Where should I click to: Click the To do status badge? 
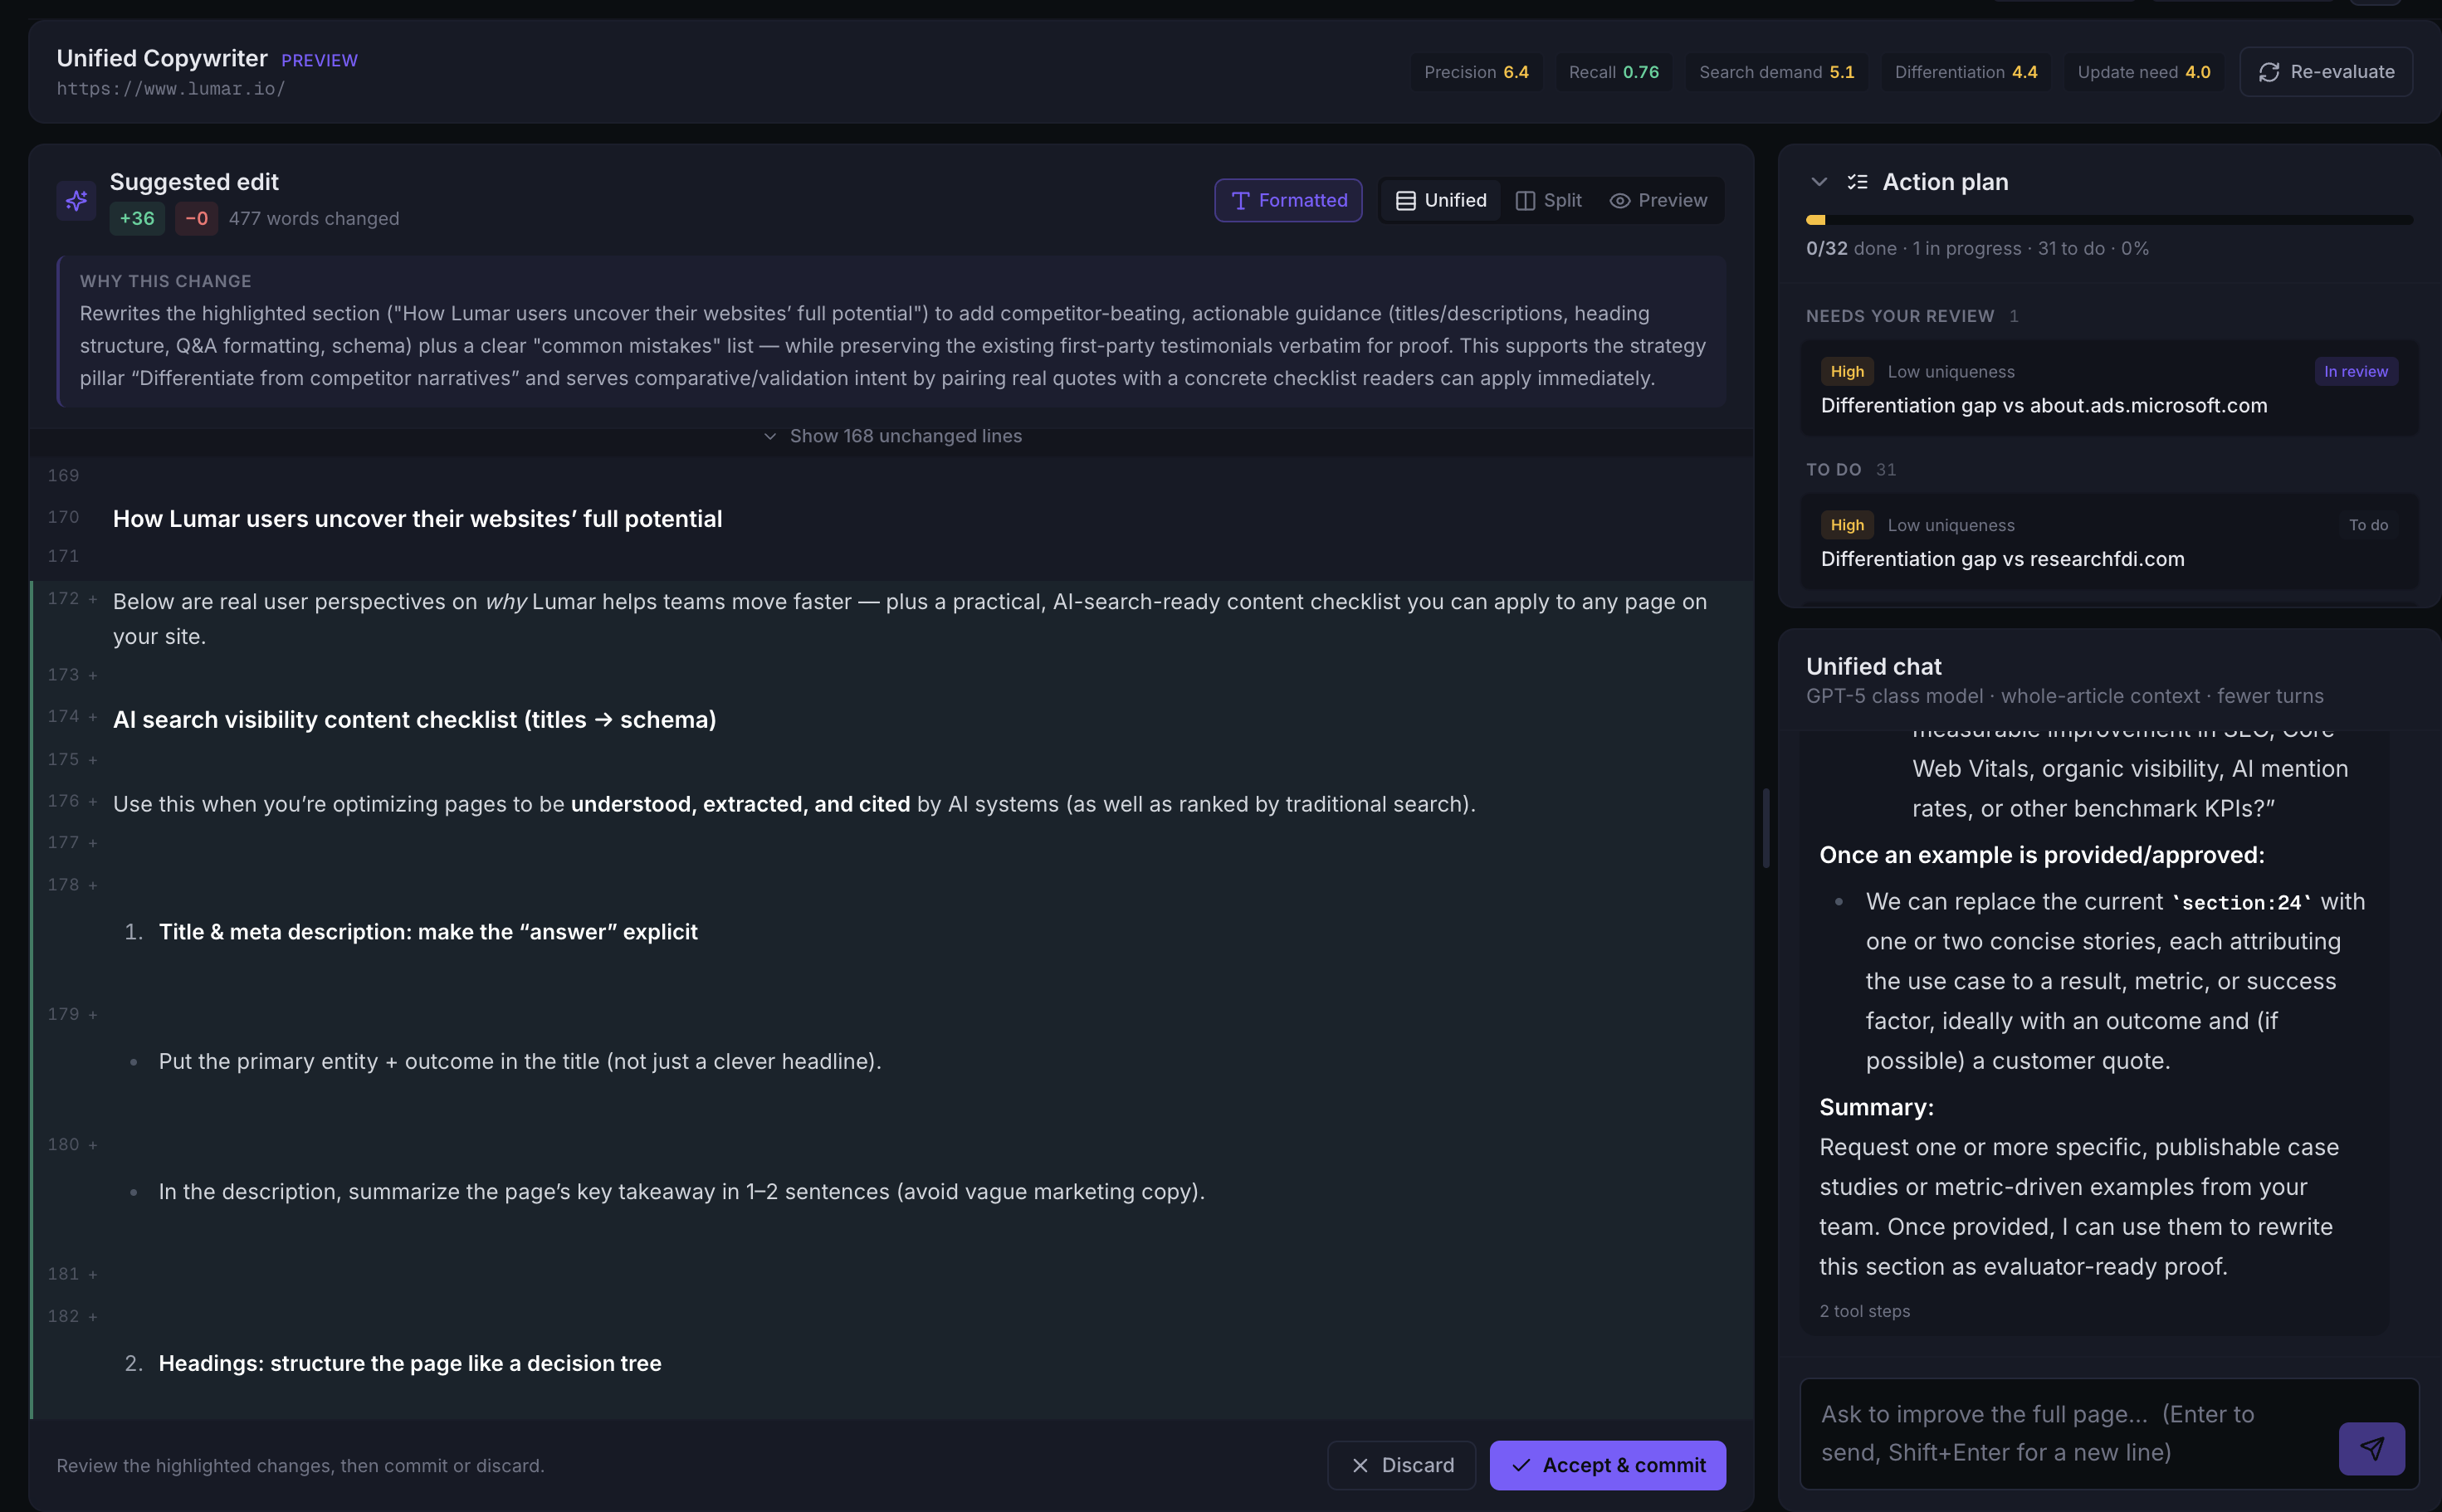pyautogui.click(x=2368, y=525)
